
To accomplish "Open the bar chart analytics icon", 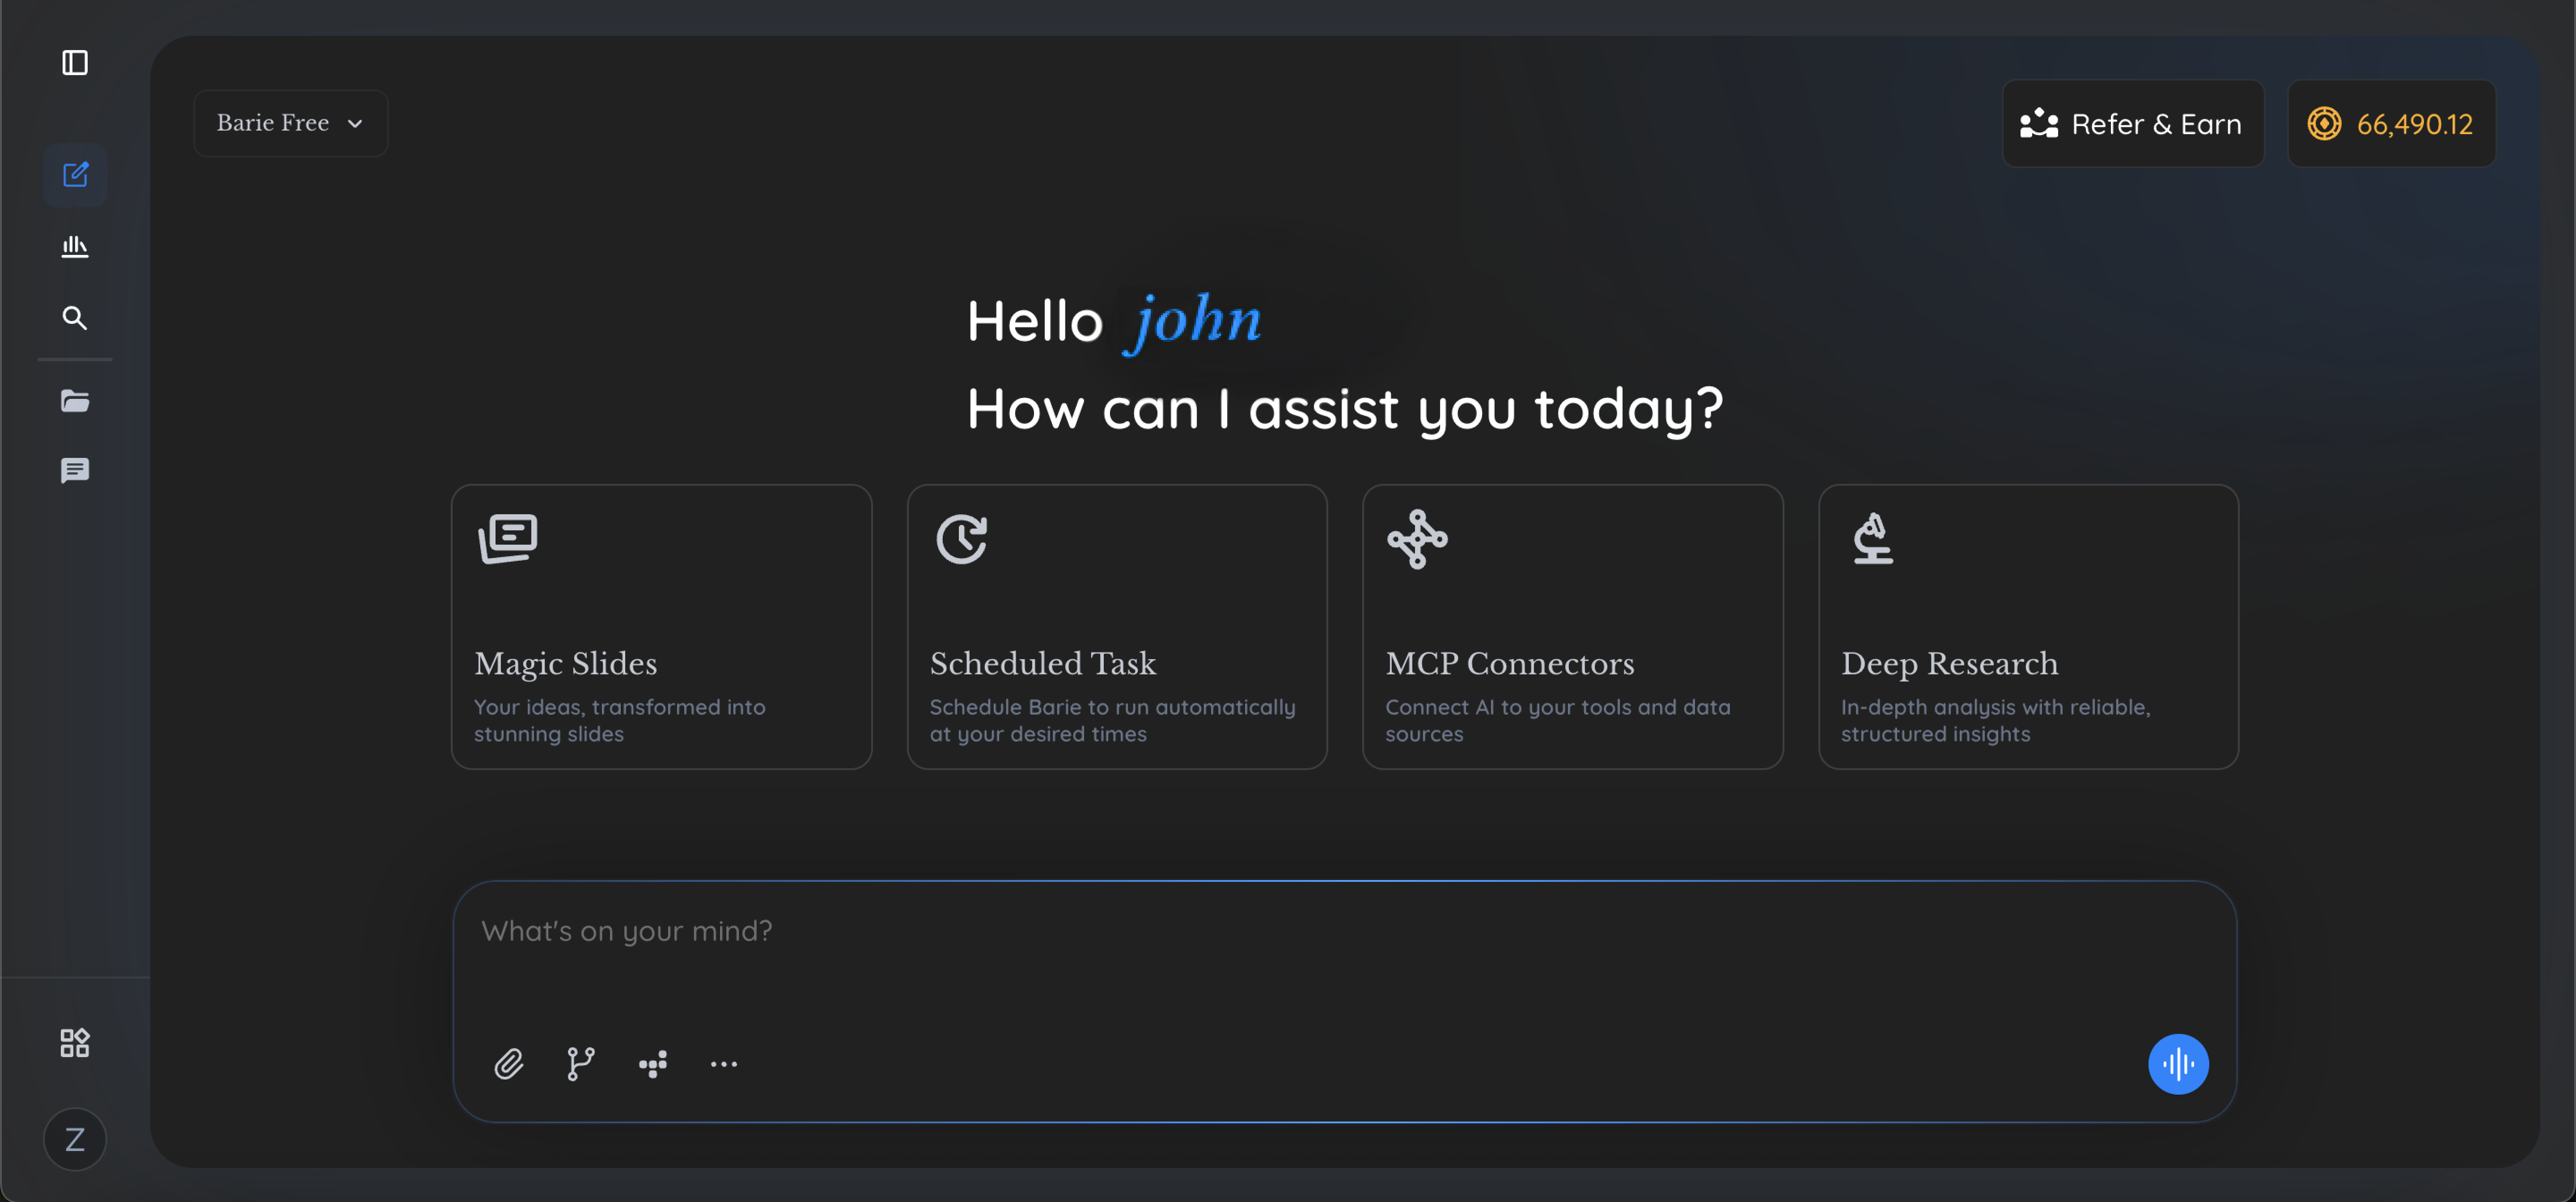I will (75, 246).
